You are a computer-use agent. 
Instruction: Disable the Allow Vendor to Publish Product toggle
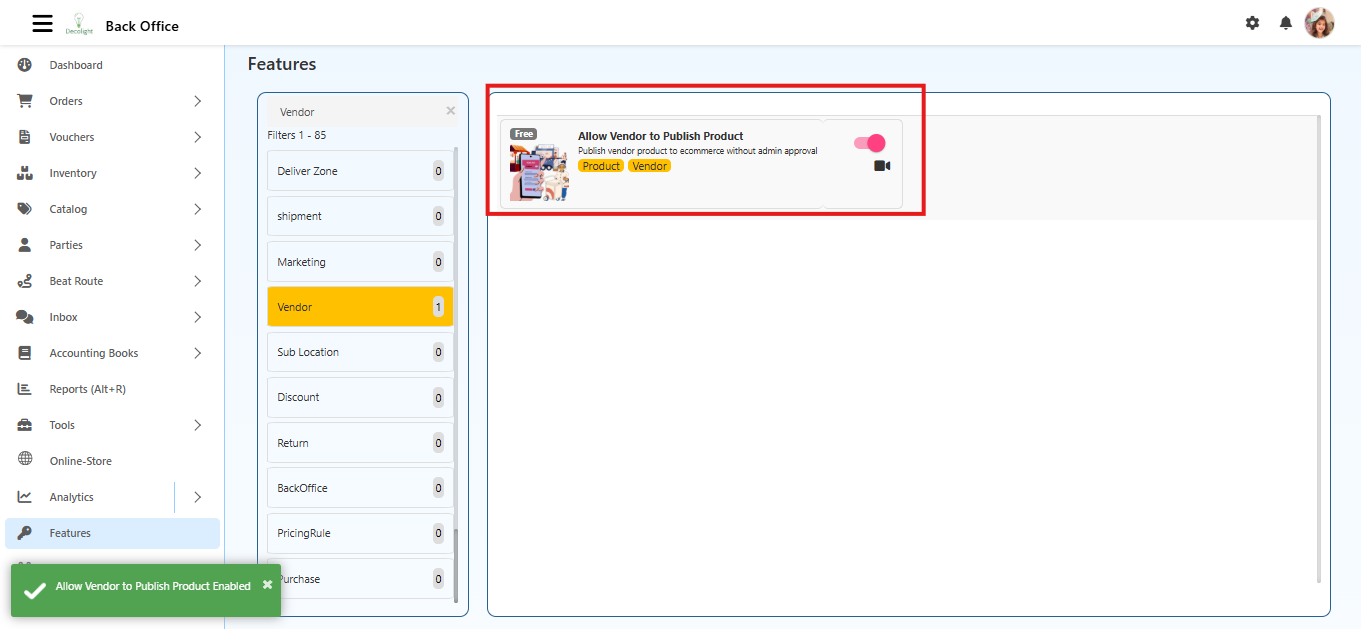868,142
